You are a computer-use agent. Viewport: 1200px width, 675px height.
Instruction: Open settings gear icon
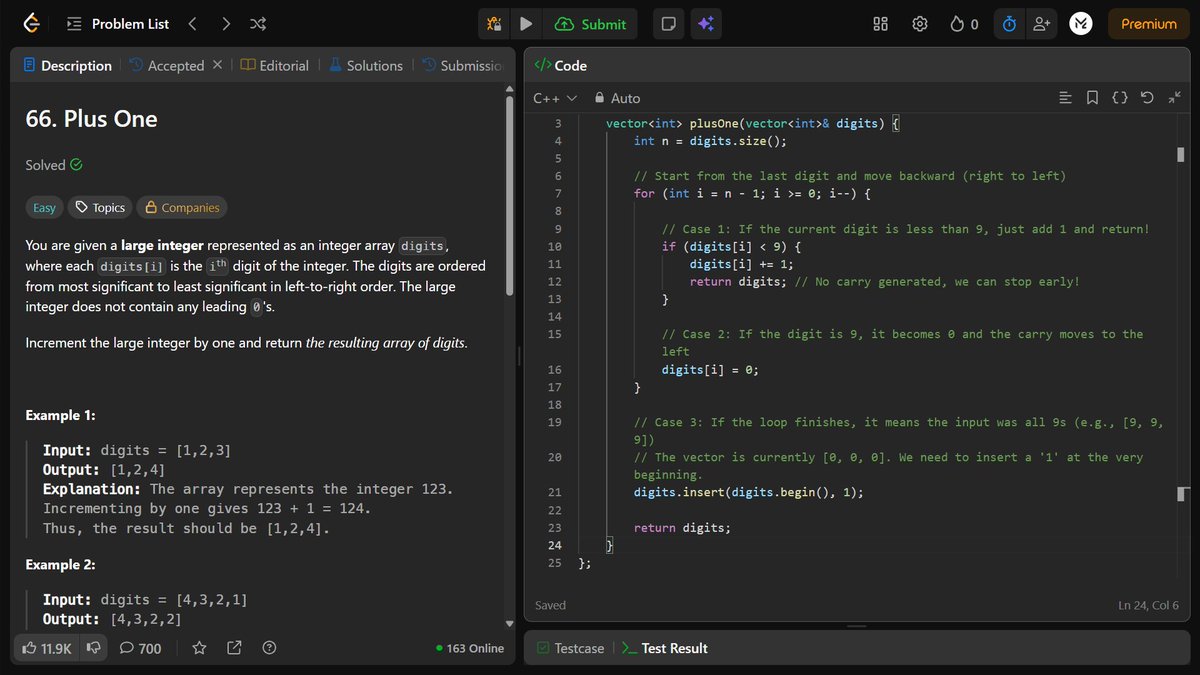pyautogui.click(x=921, y=24)
